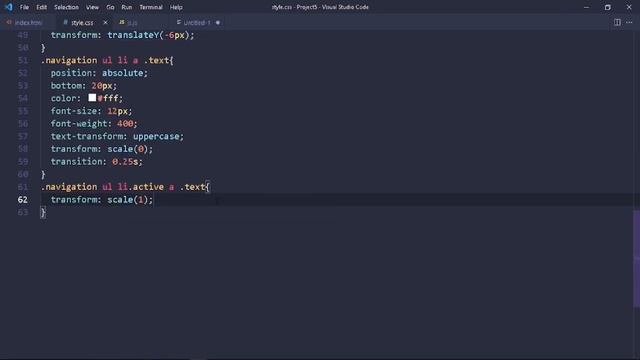Open the Go menu
The height and width of the screenshot is (360, 640).
(x=110, y=7)
